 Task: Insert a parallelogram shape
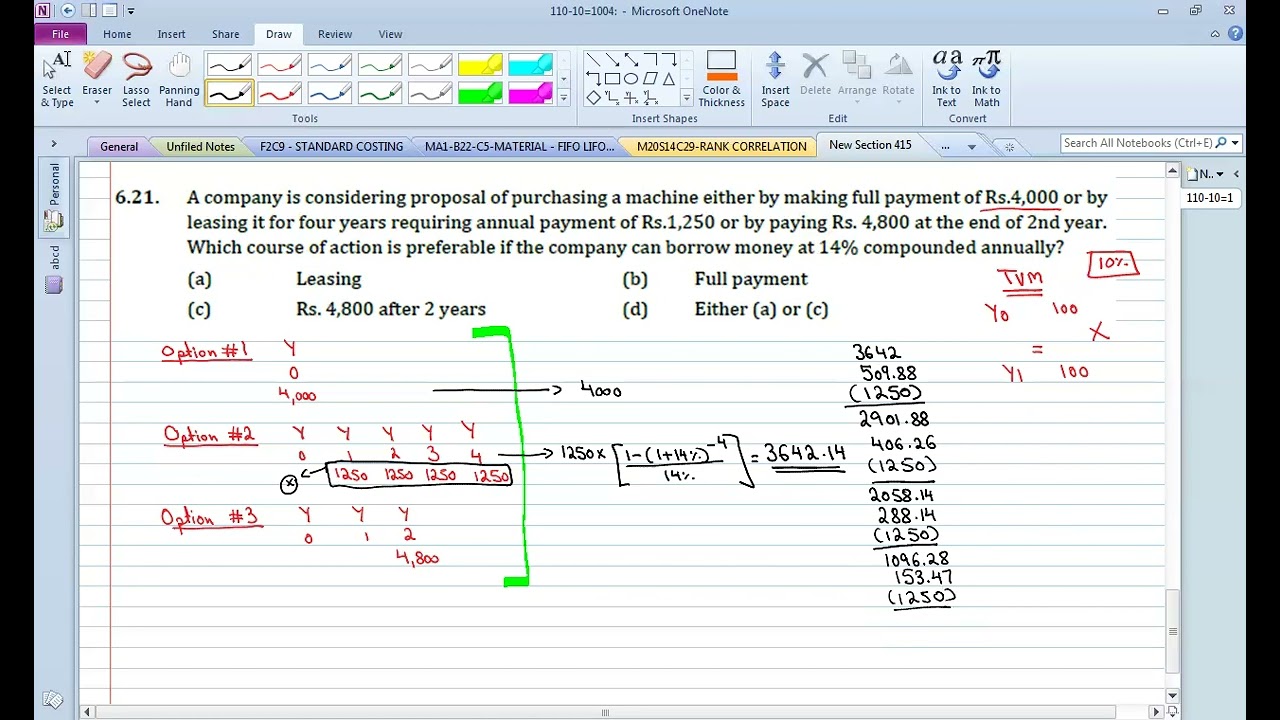click(x=650, y=79)
